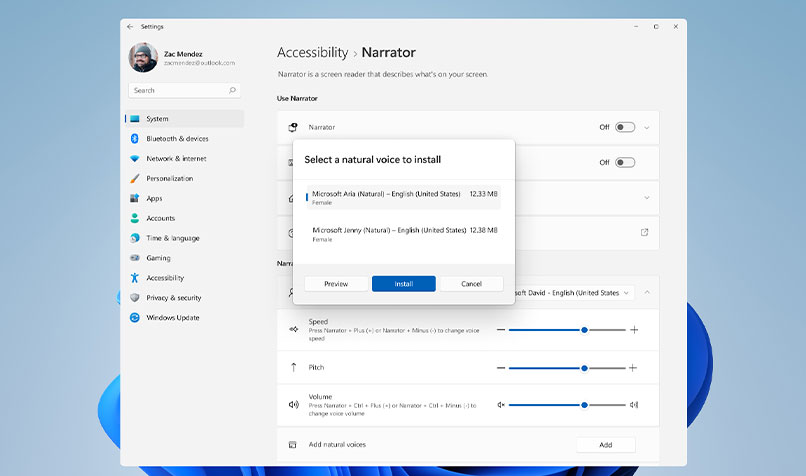The width and height of the screenshot is (806, 476).
Task: Click the Settings search box
Action: [184, 90]
